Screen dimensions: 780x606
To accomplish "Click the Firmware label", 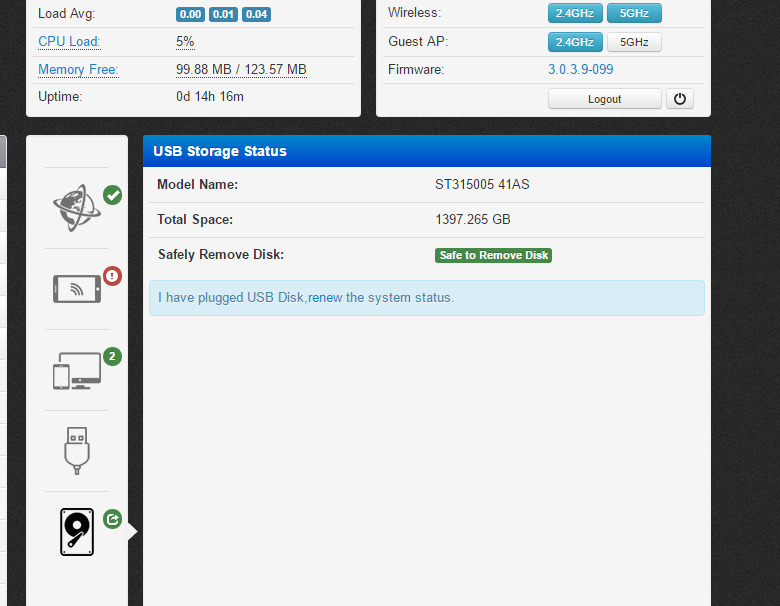I will [x=416, y=69].
